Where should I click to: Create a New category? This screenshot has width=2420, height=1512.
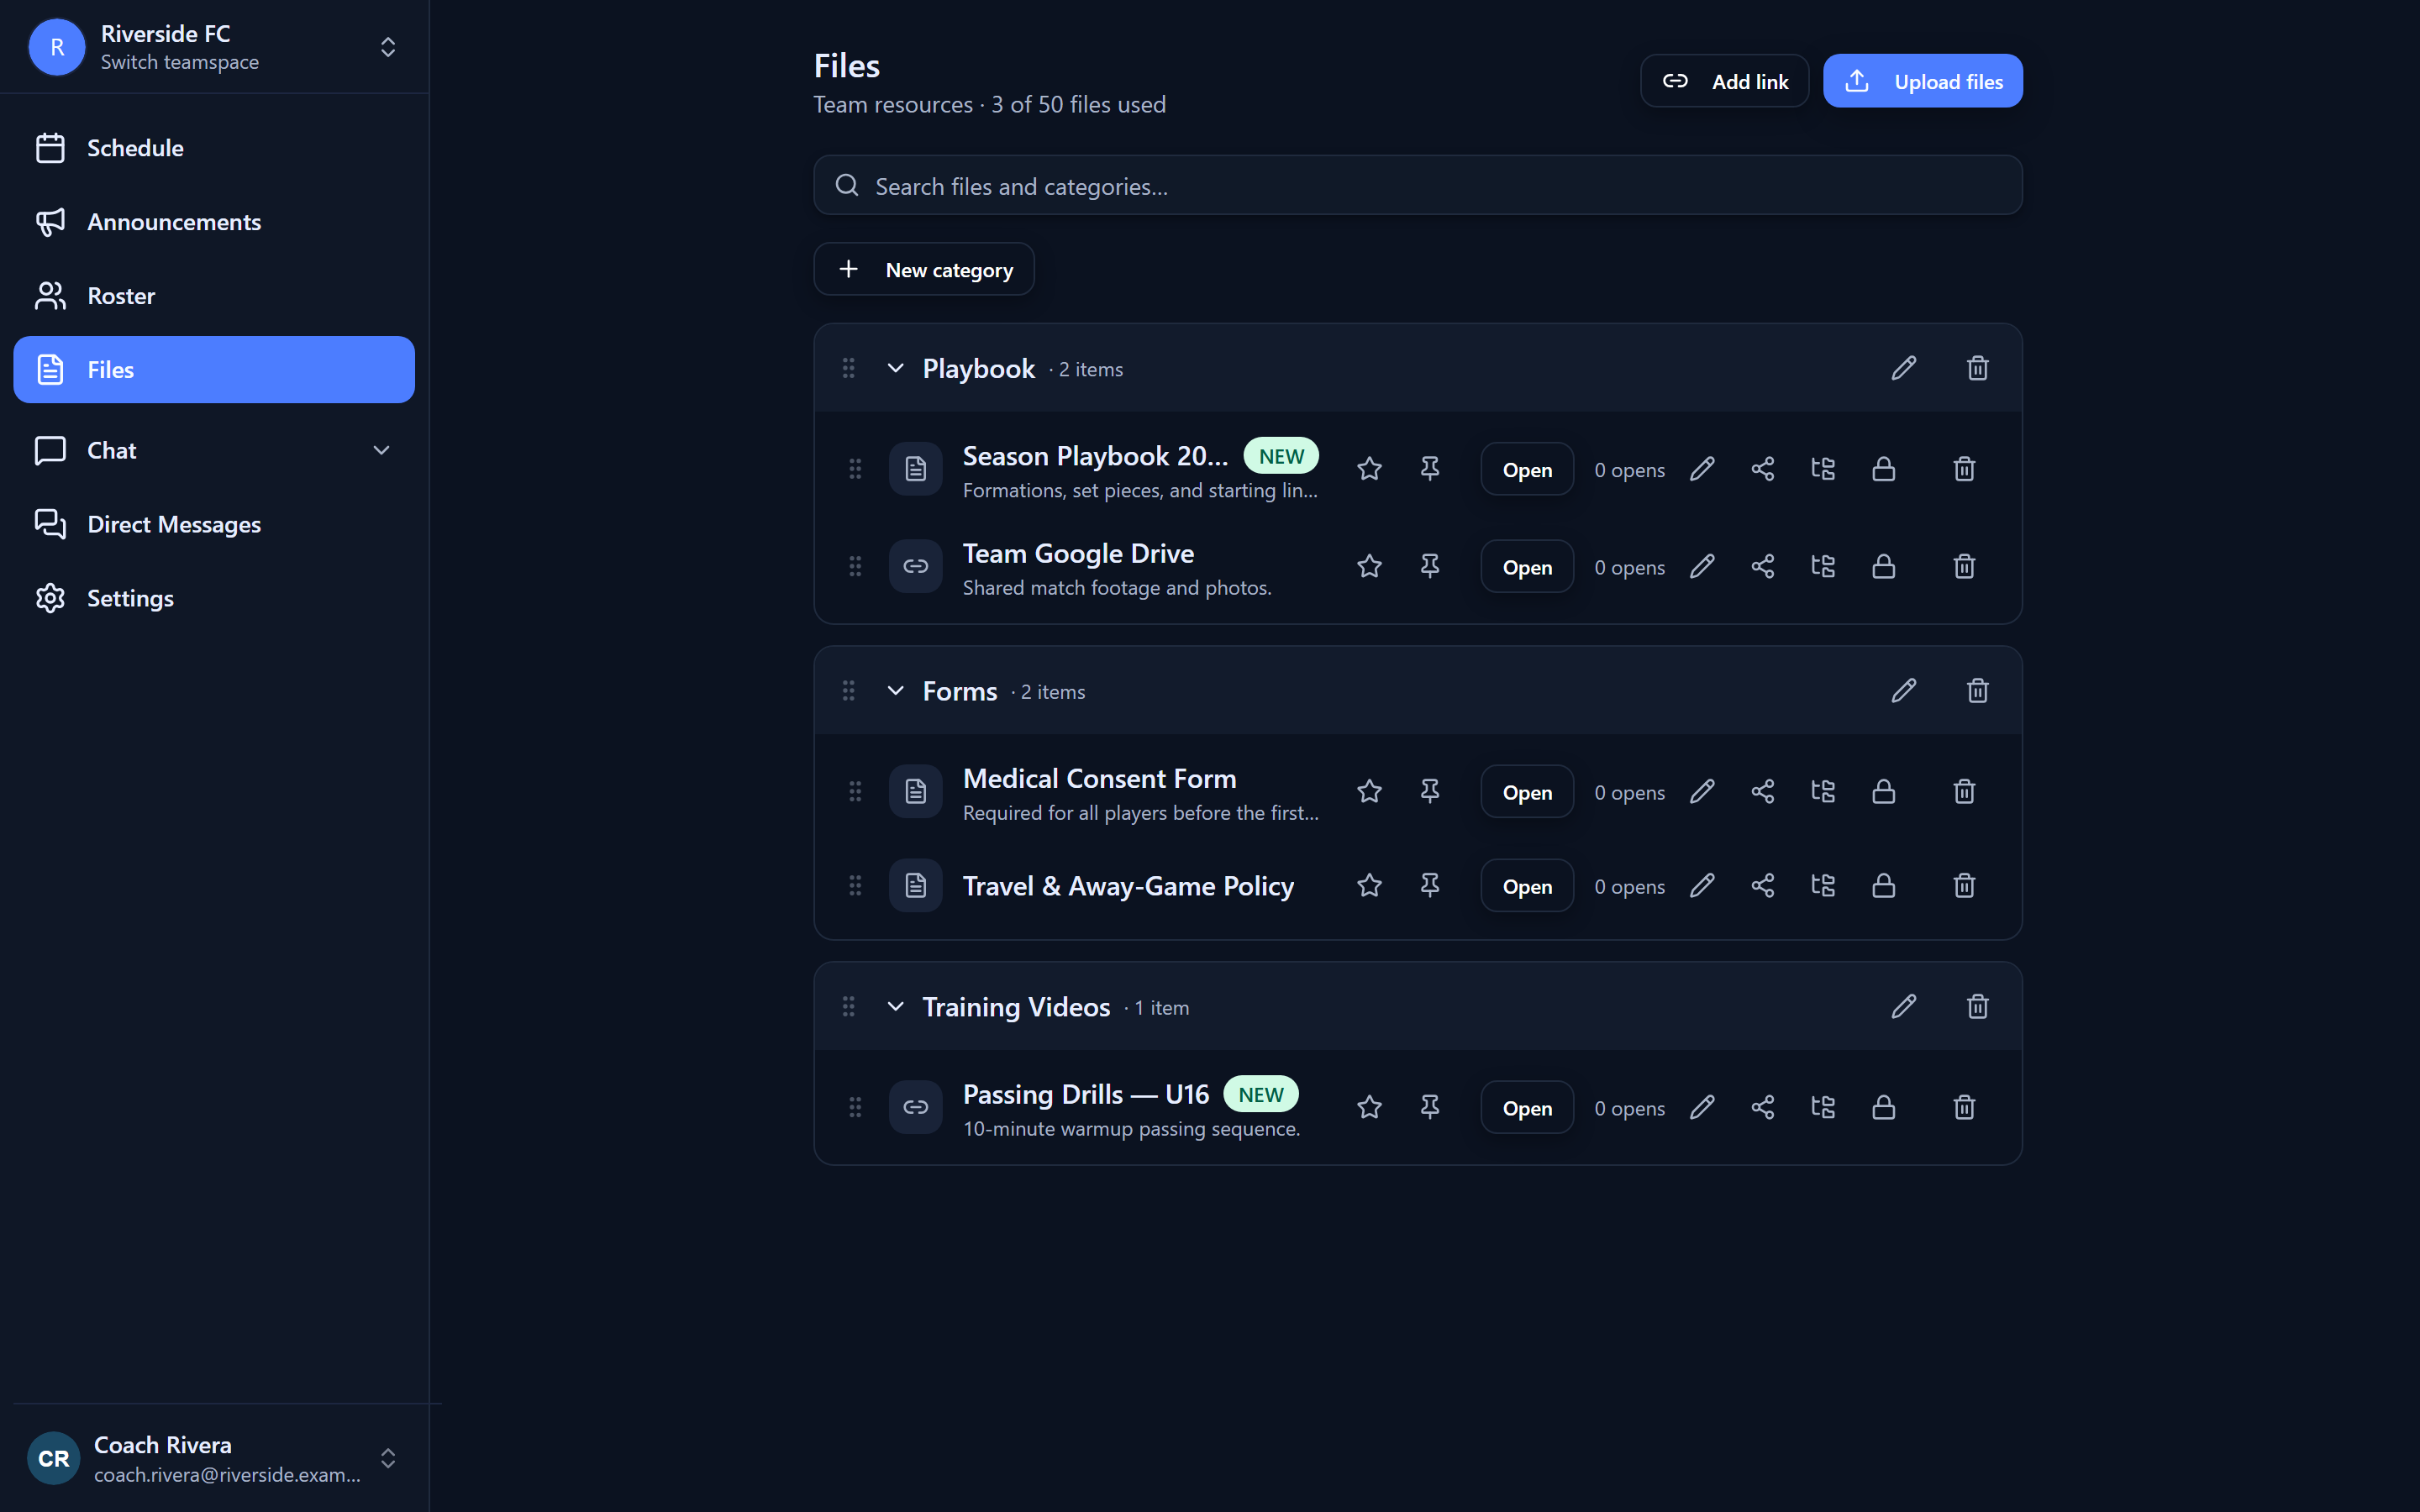pos(924,270)
